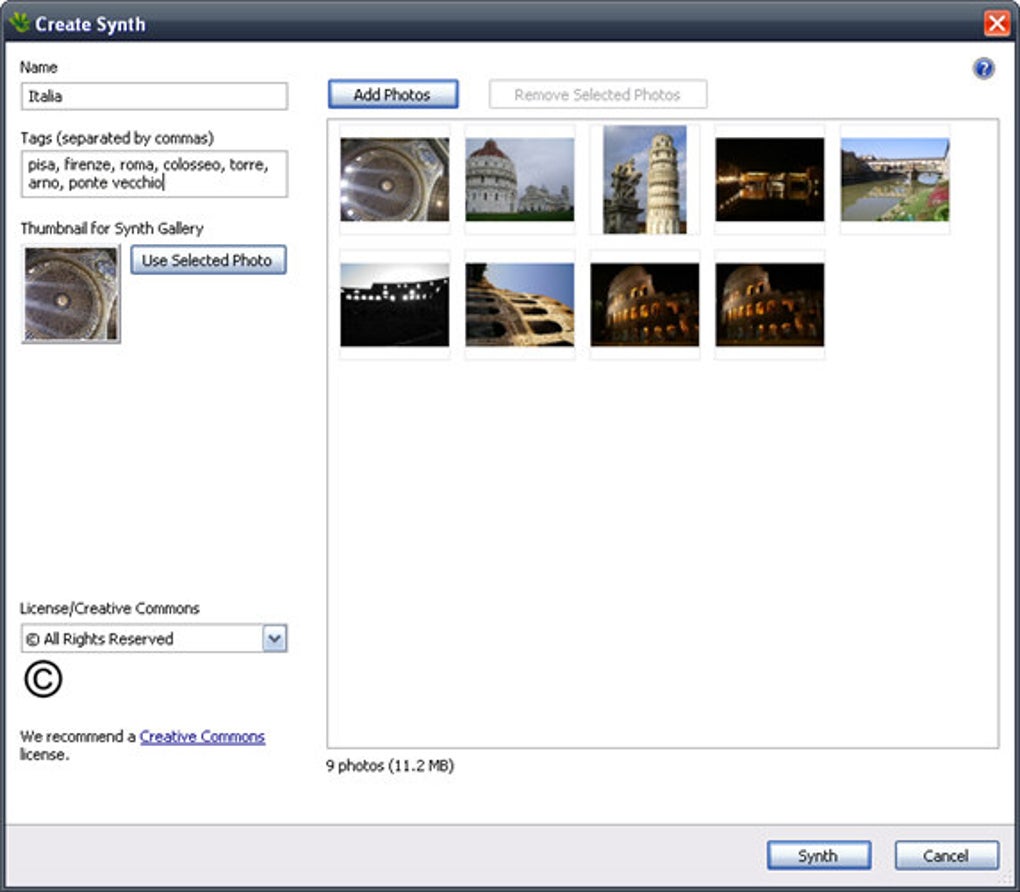Select the dark Colosseum interior night thumbnail

(394, 304)
